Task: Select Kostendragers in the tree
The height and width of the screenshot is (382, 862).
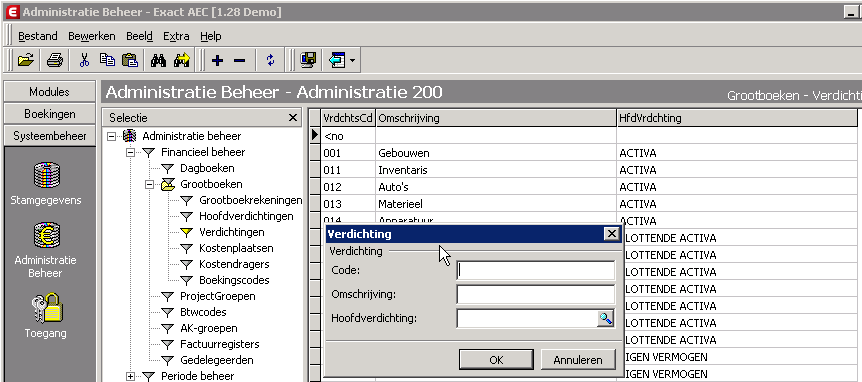Action: click(234, 264)
